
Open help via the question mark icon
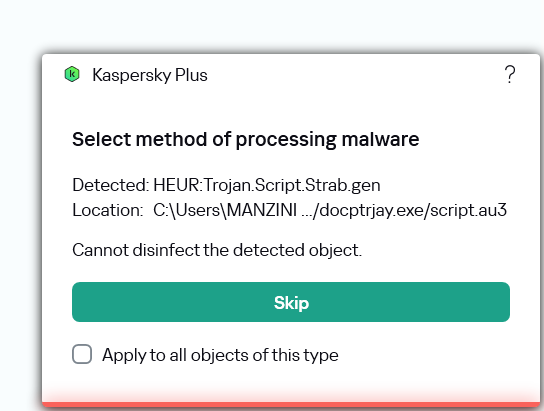[510, 75]
